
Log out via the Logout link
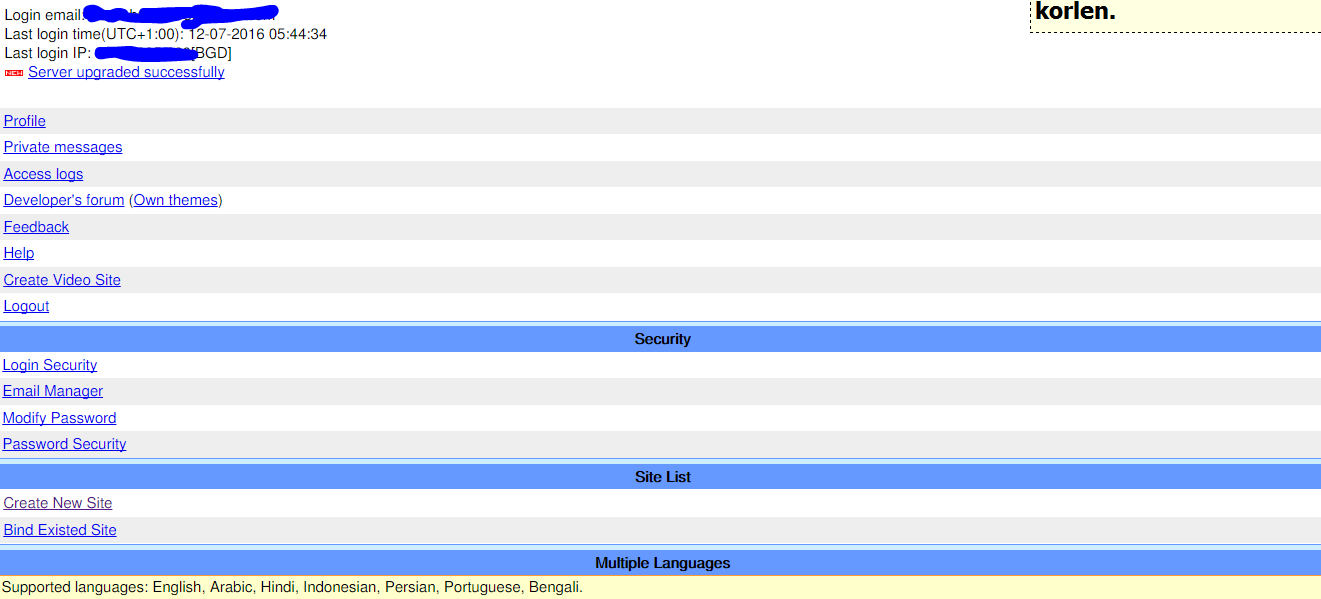pyautogui.click(x=26, y=306)
